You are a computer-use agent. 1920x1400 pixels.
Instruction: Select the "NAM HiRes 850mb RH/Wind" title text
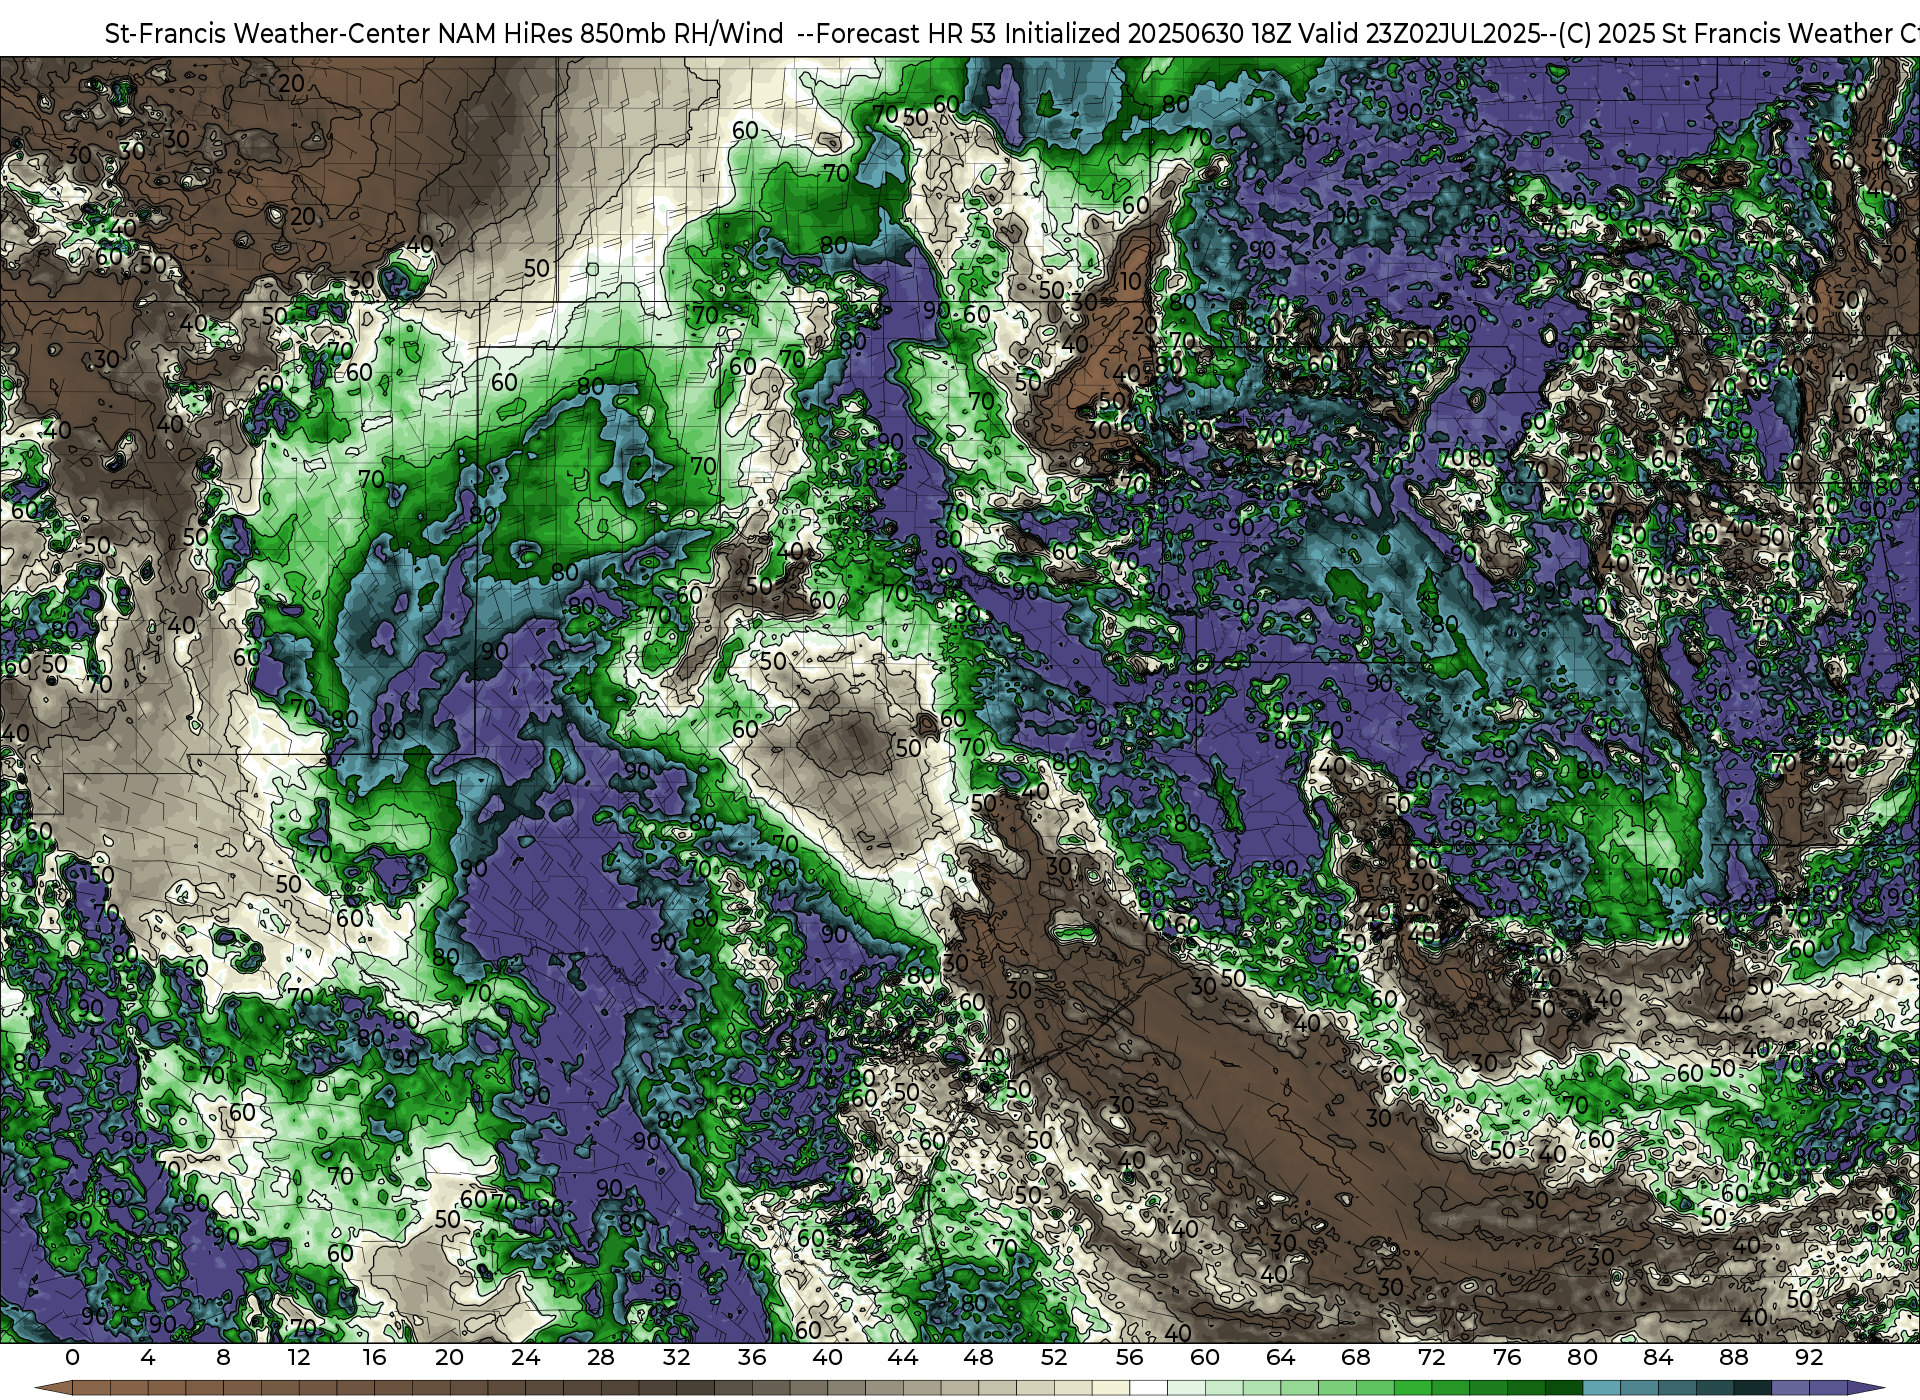point(611,33)
